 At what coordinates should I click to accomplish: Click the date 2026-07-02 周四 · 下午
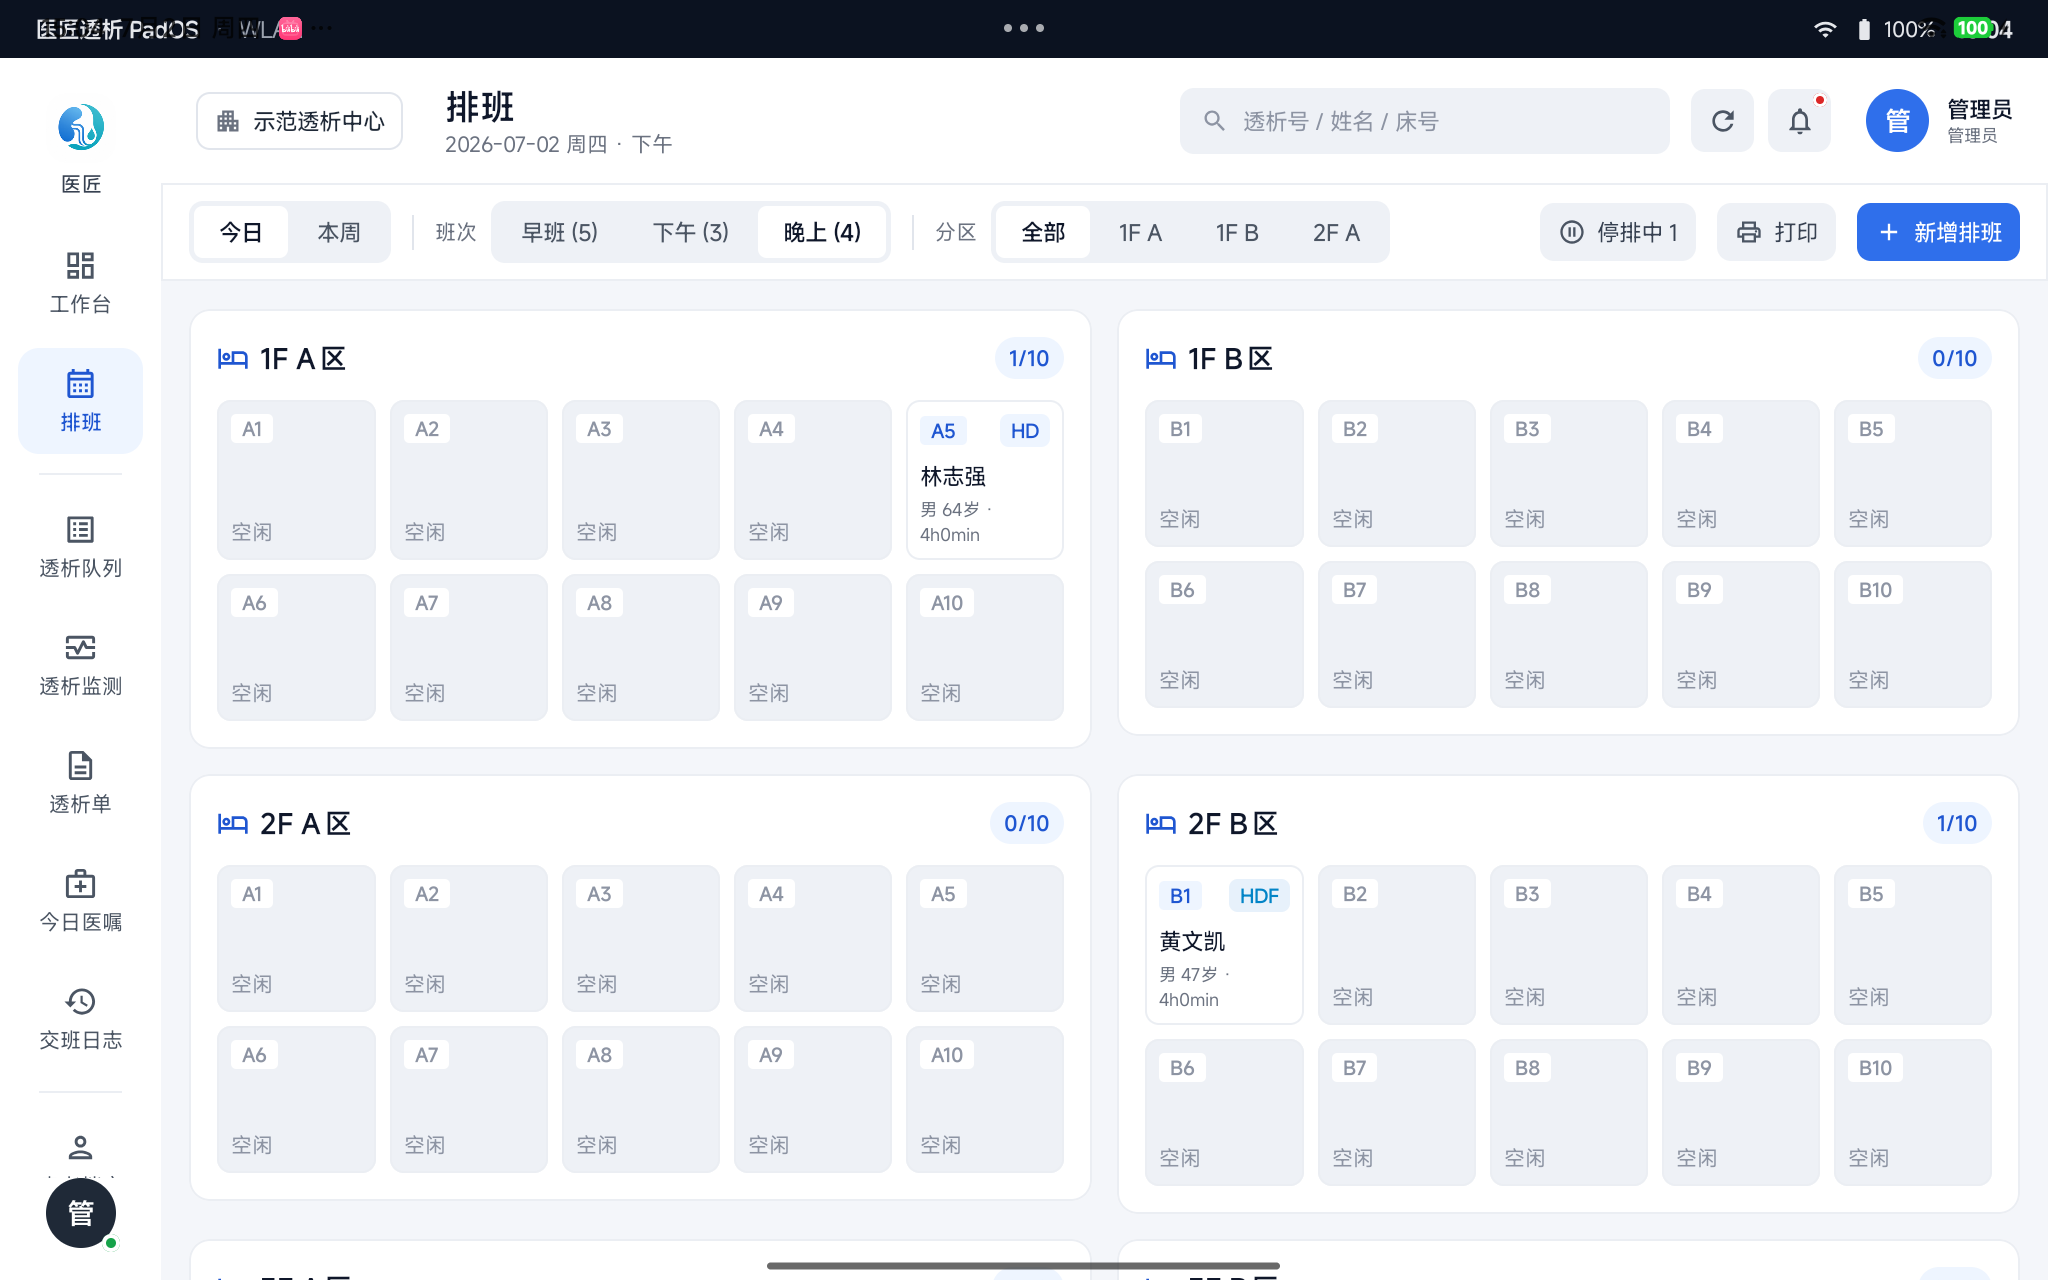[x=558, y=145]
